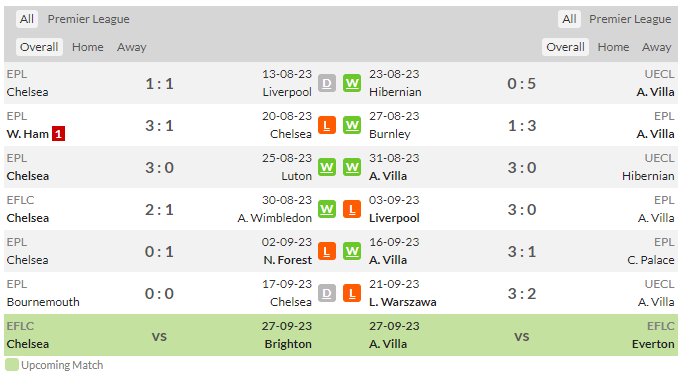Click the W badge for Hibernian 0:5 match
Viewport: 682px width, 384px height.
352,83
